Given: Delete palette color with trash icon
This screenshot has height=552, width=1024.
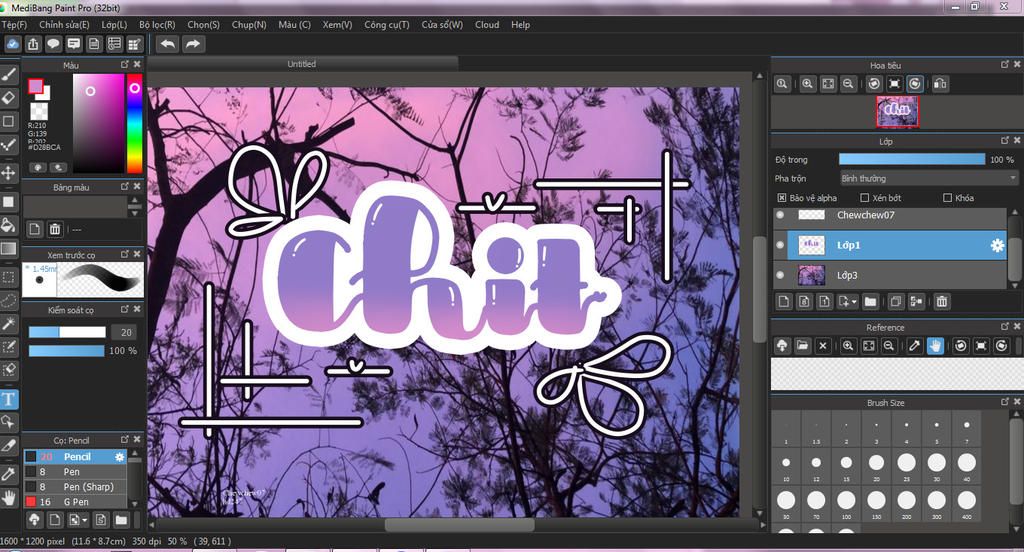Looking at the screenshot, I should pos(55,229).
